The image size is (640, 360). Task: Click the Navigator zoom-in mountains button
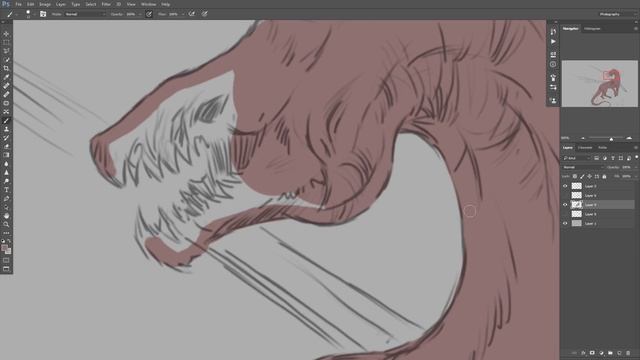(629, 138)
